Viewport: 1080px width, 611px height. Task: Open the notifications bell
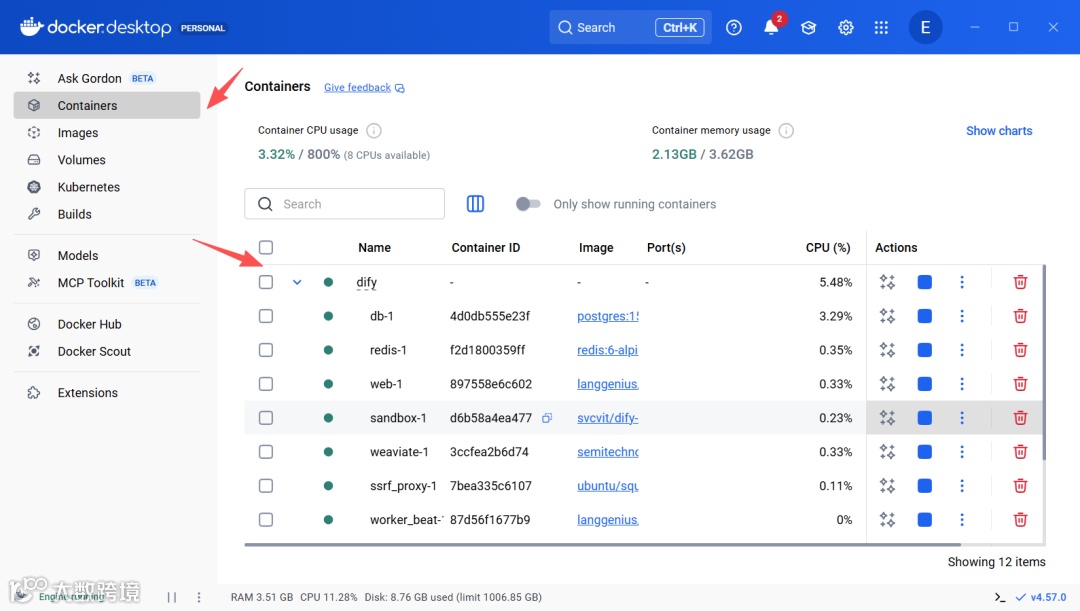click(771, 28)
